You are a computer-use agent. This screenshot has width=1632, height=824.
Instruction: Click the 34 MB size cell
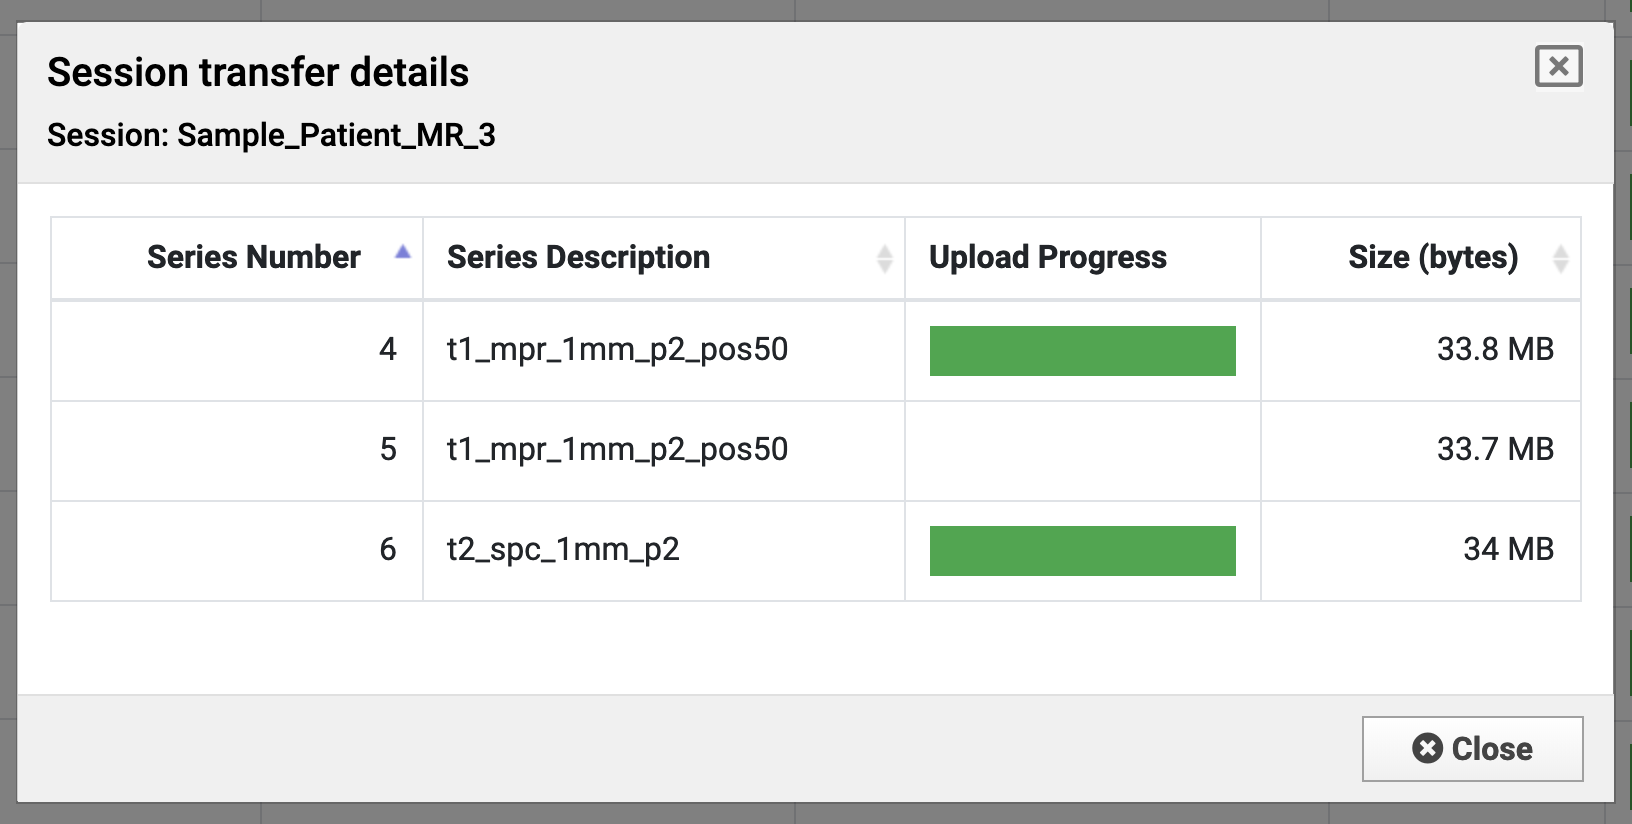1508,550
